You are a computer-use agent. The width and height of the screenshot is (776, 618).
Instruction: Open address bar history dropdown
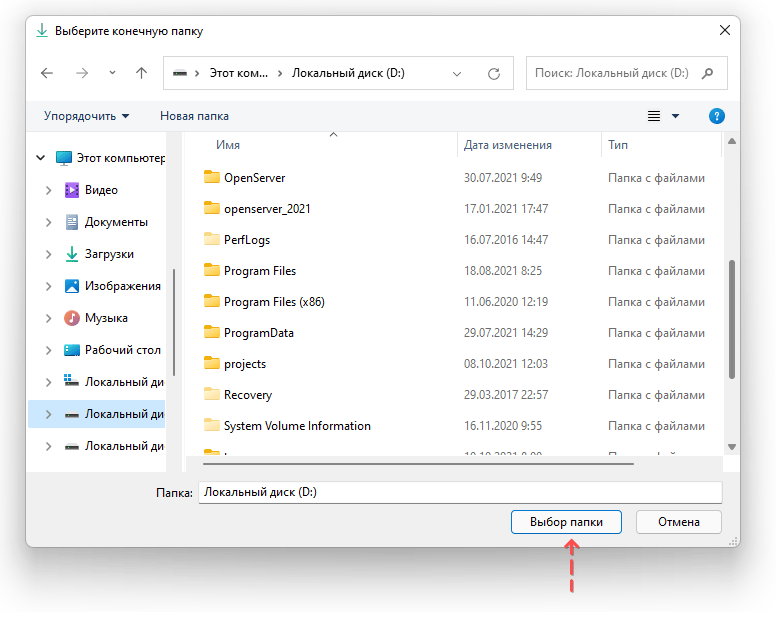coord(457,74)
